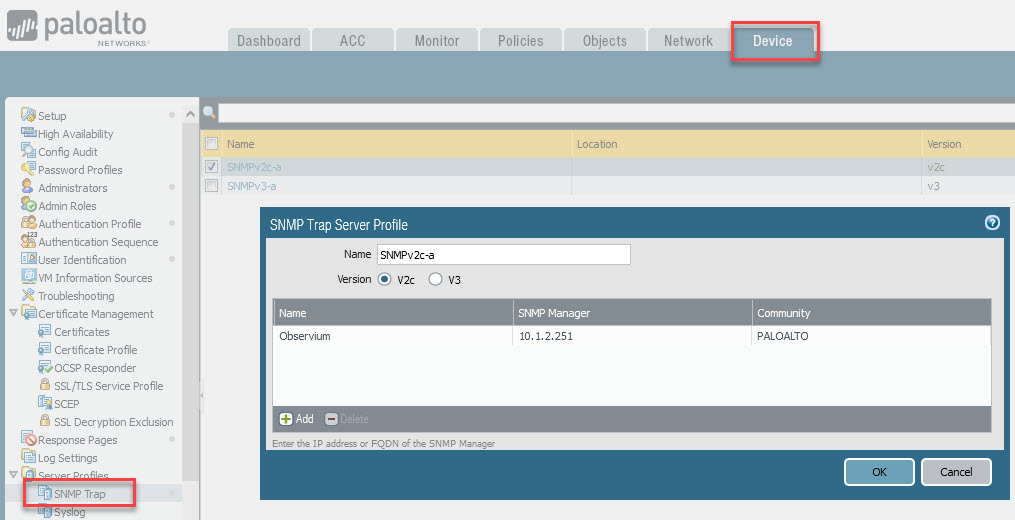Switch to the Policies tab
Screen dimensions: 1015x520
520,41
